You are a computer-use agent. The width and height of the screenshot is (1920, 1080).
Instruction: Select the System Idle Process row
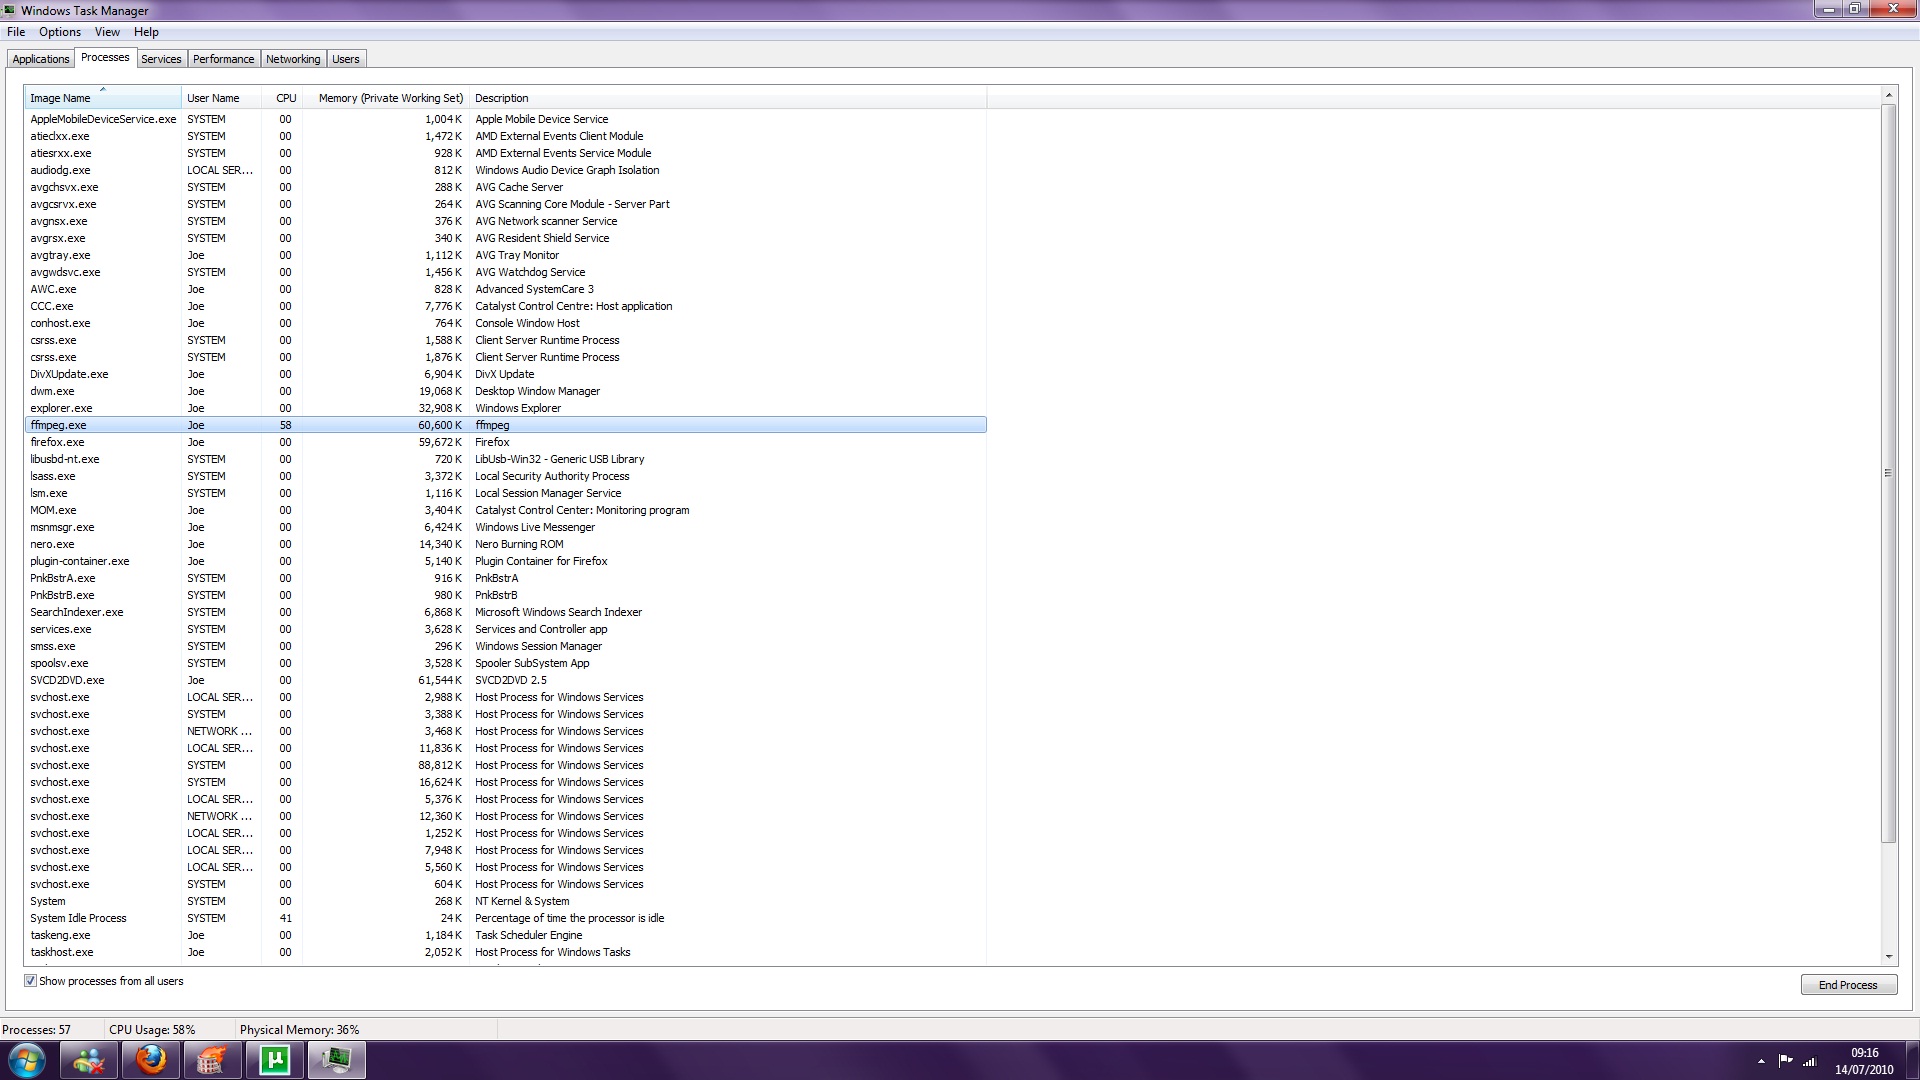(x=505, y=918)
